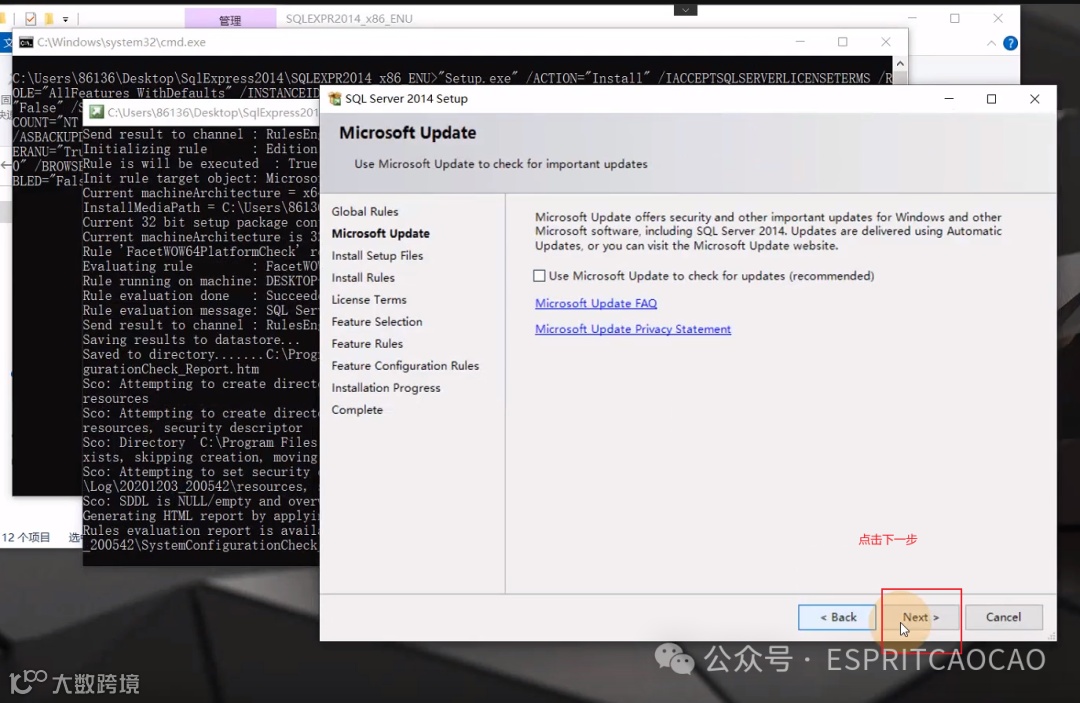Select Global Rules step in sidebar
The height and width of the screenshot is (703, 1080).
[x=365, y=211]
